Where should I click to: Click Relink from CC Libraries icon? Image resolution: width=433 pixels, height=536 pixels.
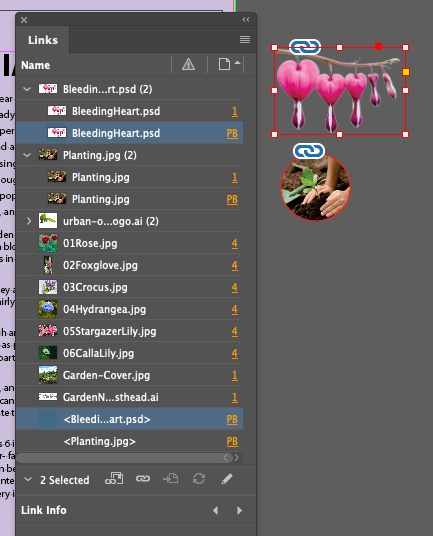point(114,479)
